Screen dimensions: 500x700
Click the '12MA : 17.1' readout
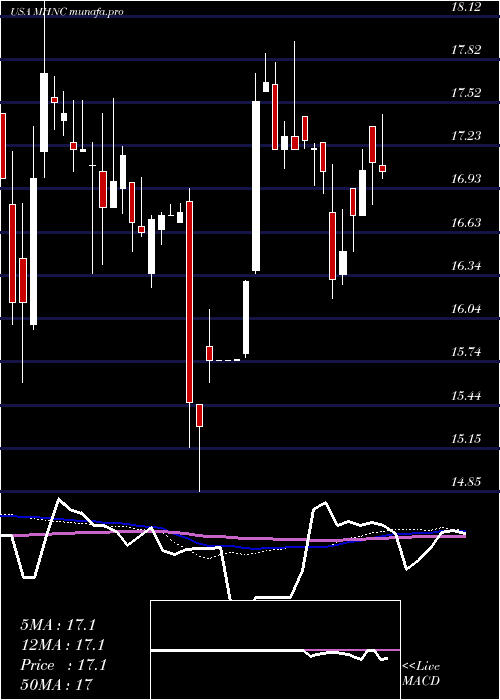point(62,645)
